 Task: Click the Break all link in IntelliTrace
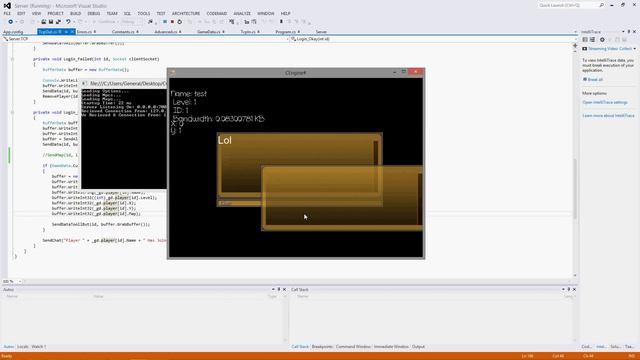pos(595,80)
